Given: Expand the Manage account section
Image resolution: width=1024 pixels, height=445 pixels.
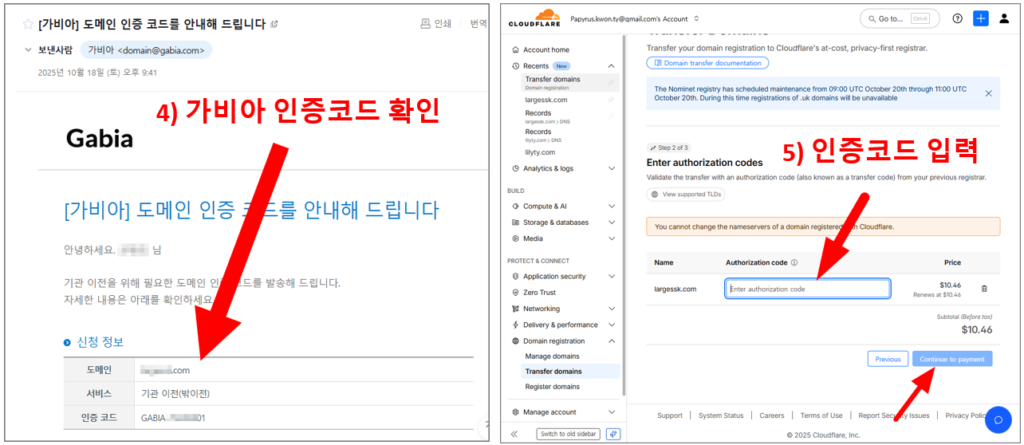Looking at the screenshot, I should tap(611, 412).
